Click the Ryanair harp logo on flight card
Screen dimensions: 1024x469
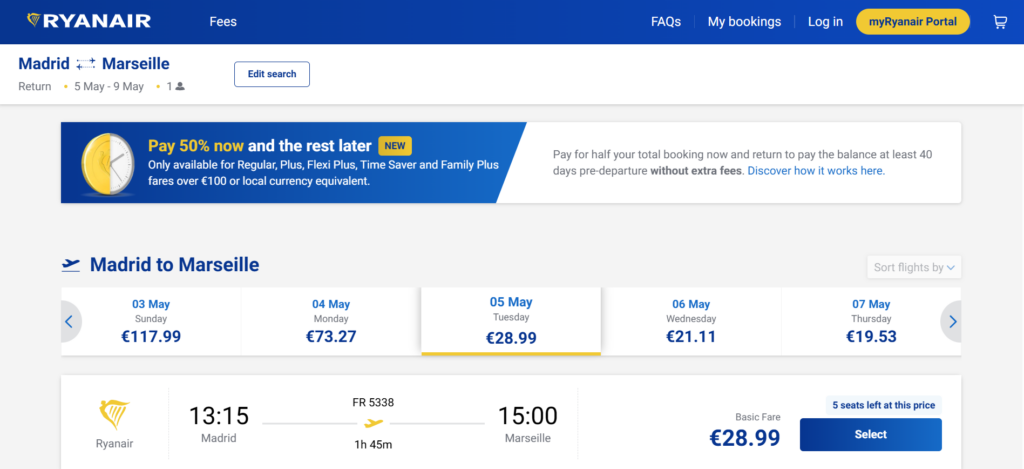(x=114, y=415)
